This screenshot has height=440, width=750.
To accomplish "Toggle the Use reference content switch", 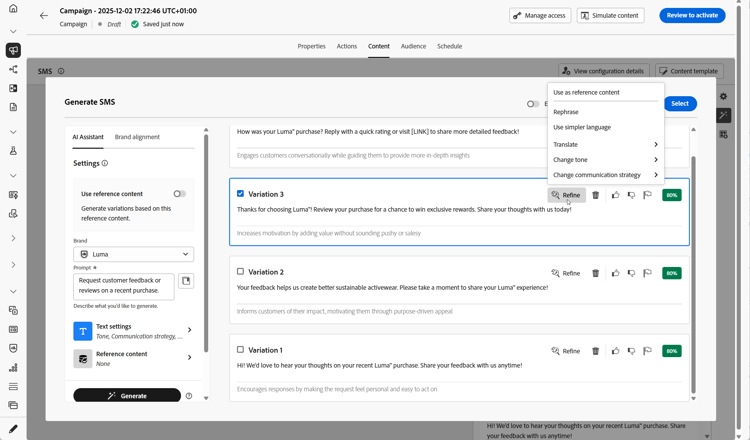I will tap(179, 194).
